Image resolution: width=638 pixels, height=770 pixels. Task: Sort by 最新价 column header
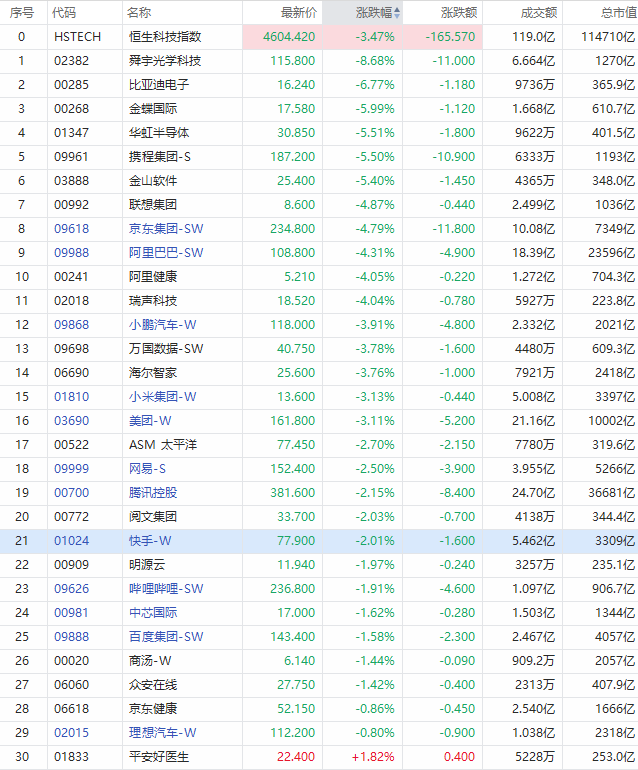coord(299,13)
